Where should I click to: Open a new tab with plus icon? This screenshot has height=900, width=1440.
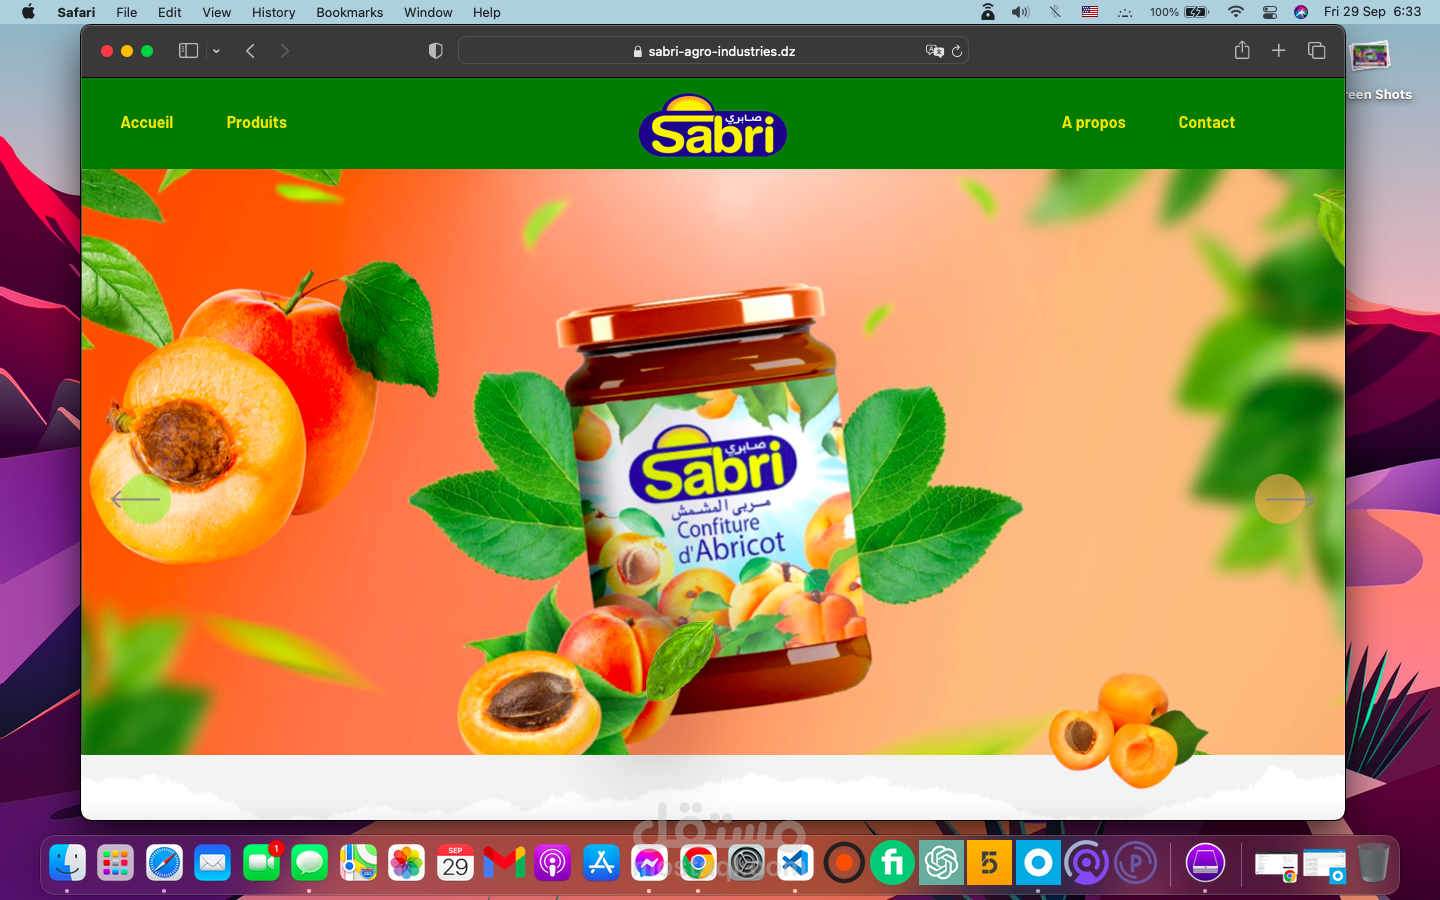pos(1278,50)
